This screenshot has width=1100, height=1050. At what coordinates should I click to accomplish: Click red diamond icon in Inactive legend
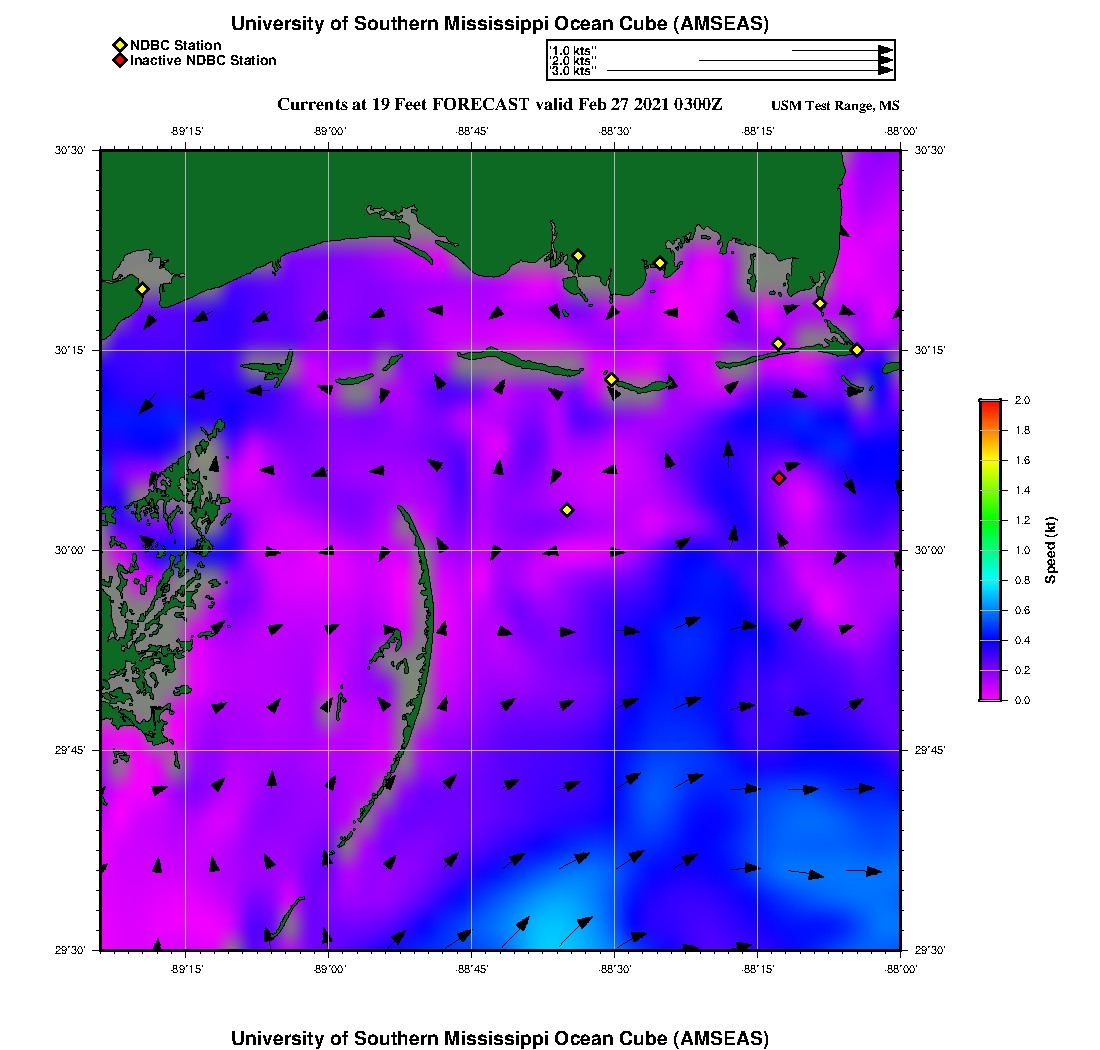pyautogui.click(x=120, y=61)
